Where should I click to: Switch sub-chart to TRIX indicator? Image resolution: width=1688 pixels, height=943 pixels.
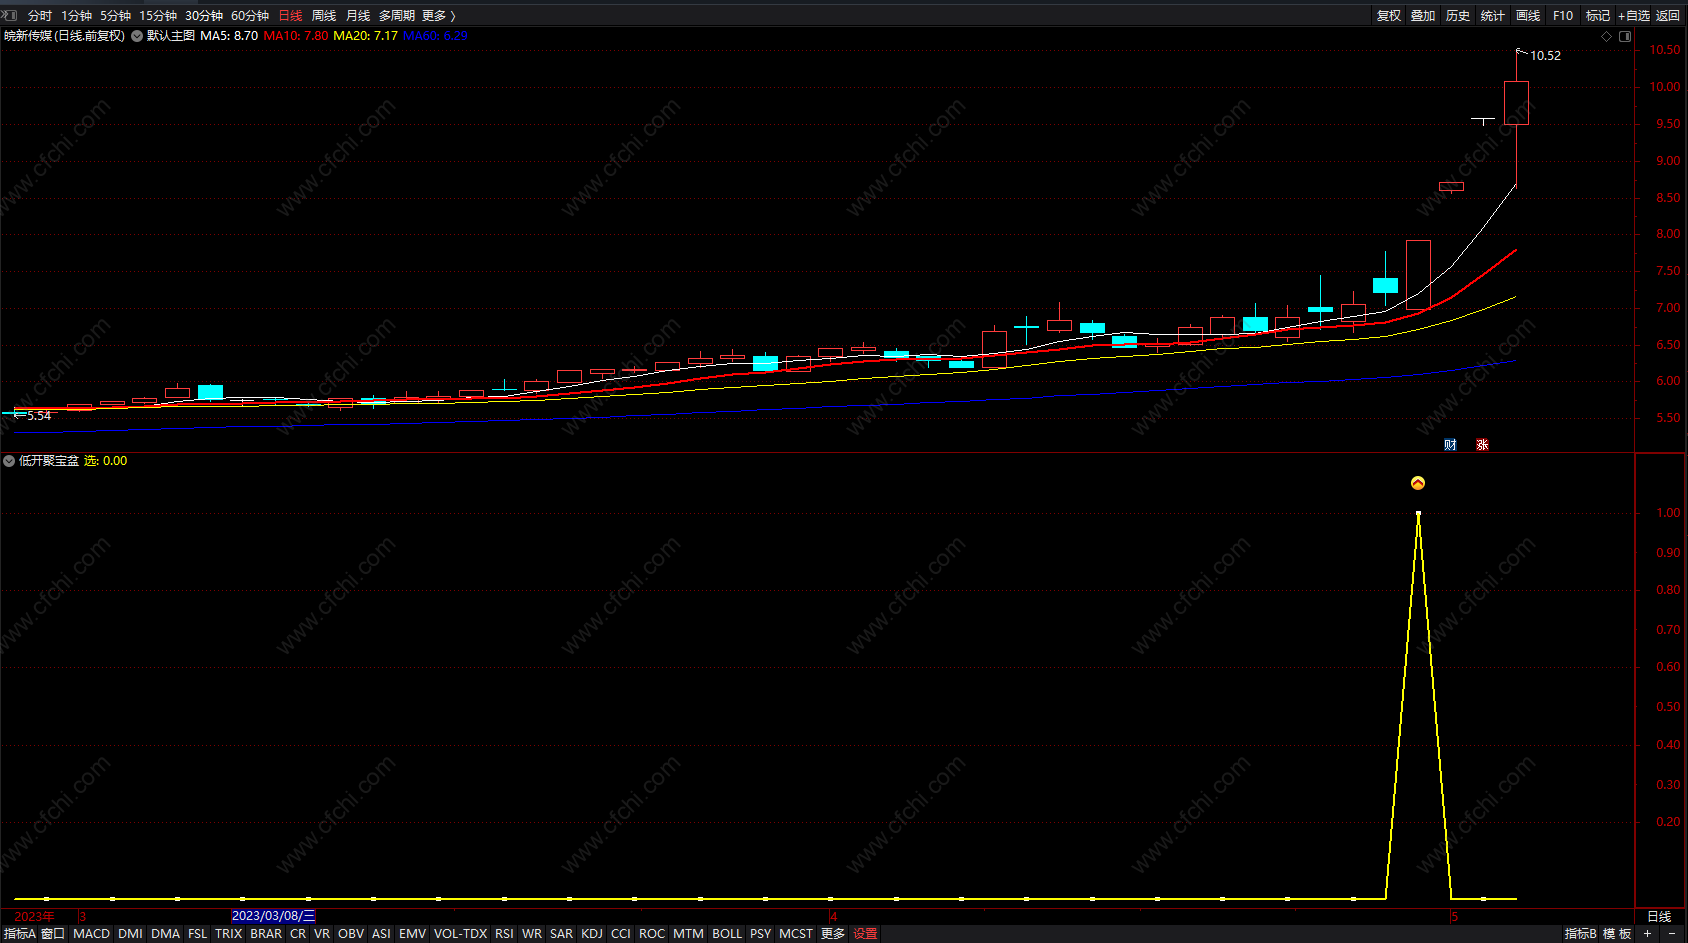228,934
